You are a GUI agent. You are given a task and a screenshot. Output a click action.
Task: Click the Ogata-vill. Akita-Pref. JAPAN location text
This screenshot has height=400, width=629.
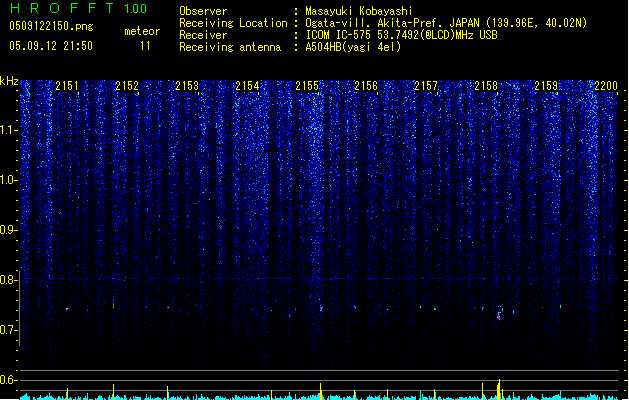pos(446,23)
